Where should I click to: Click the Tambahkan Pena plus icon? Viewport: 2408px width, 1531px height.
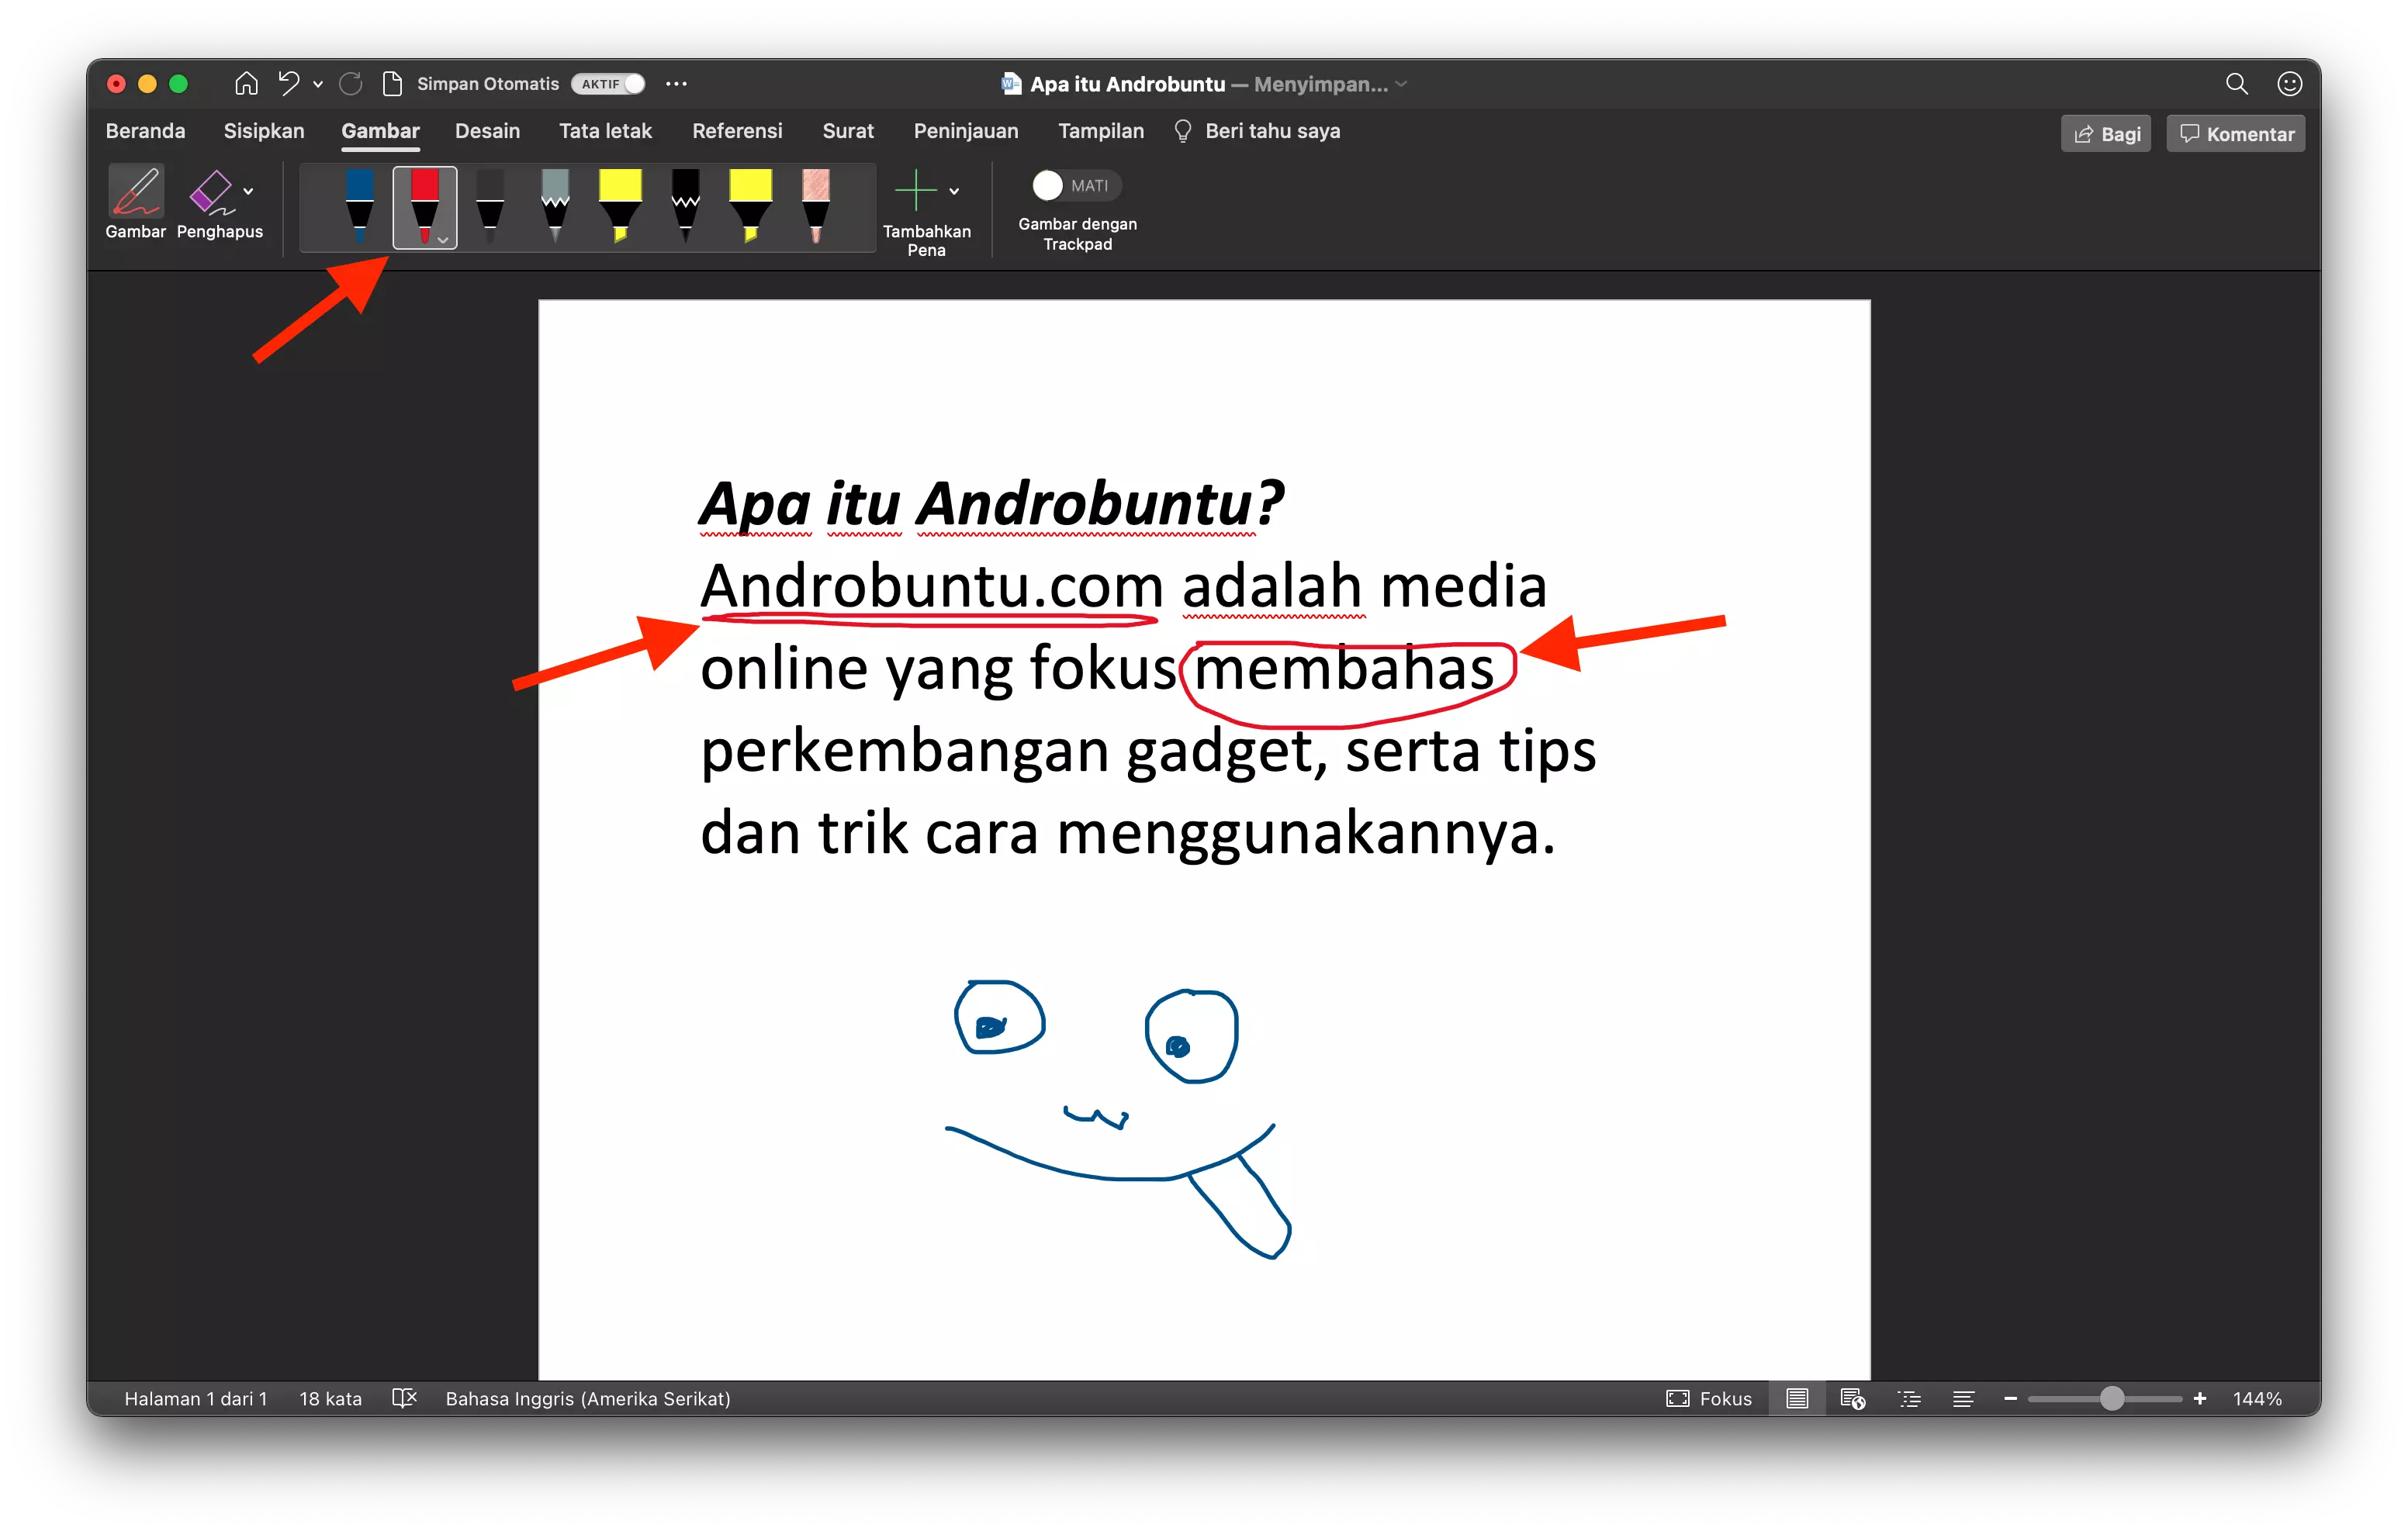coord(918,190)
